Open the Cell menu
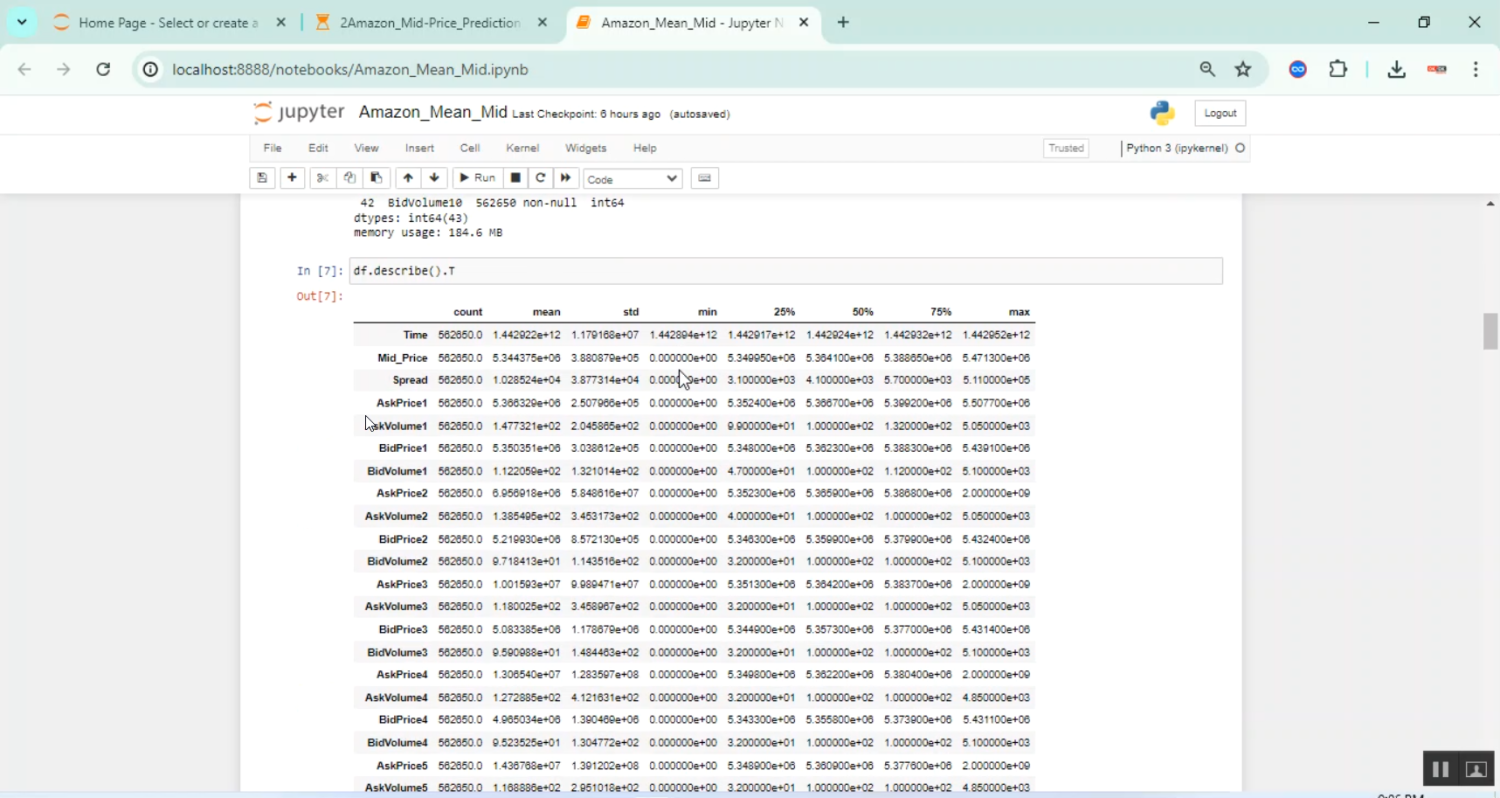The image size is (1500, 798). (x=470, y=148)
